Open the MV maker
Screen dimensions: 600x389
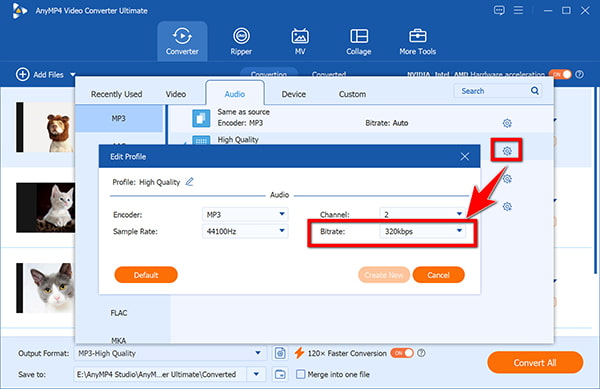point(300,41)
